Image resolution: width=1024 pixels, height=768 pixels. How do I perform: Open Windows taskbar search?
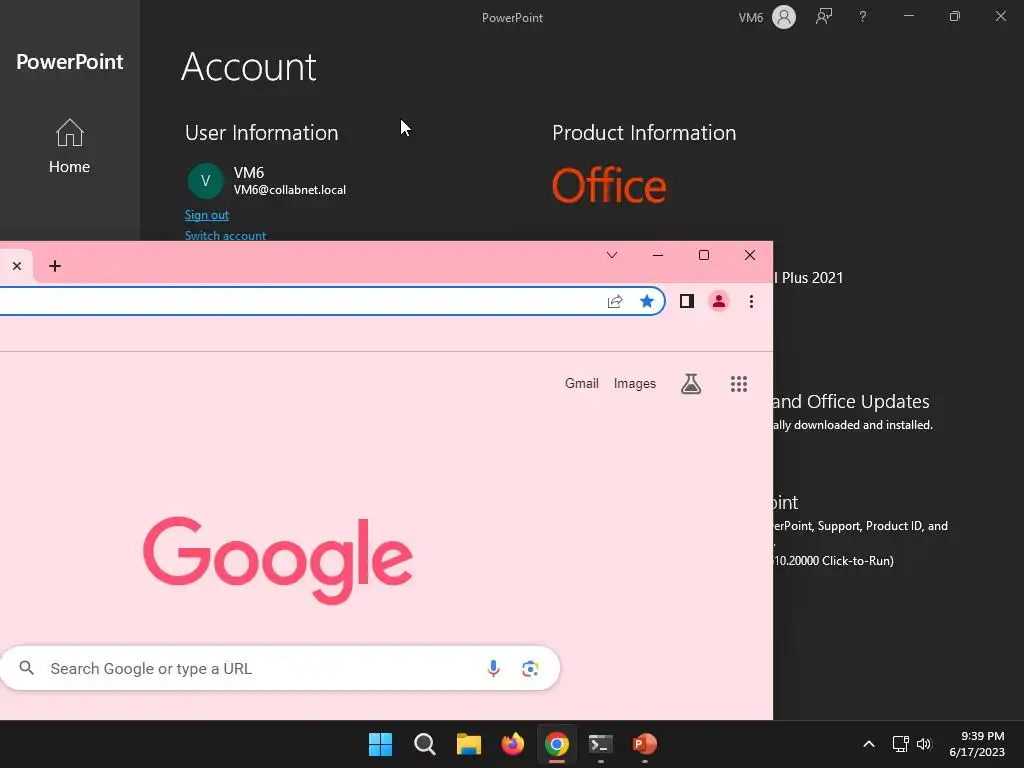(x=424, y=744)
